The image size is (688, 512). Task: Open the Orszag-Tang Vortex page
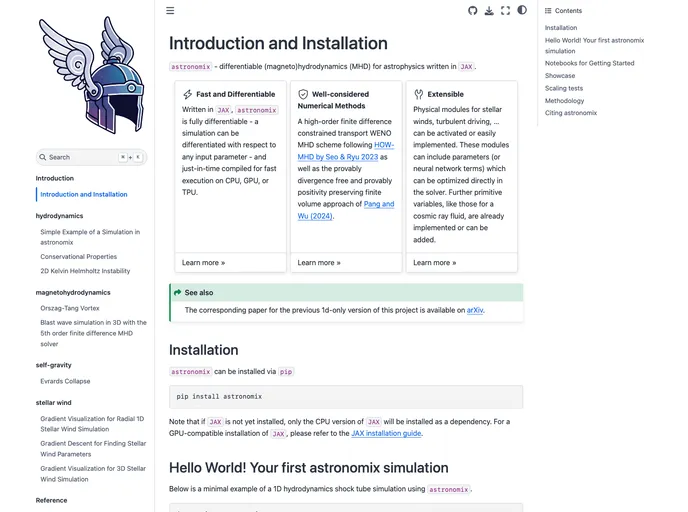click(x=70, y=308)
